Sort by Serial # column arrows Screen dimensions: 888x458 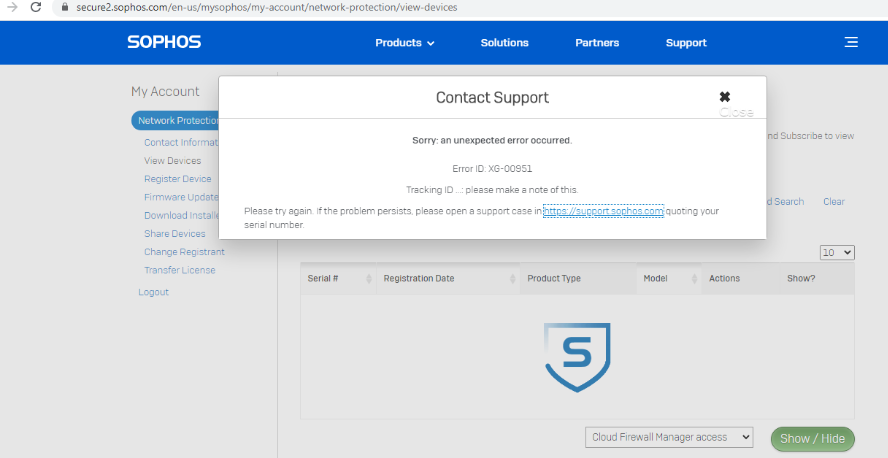pos(369,279)
